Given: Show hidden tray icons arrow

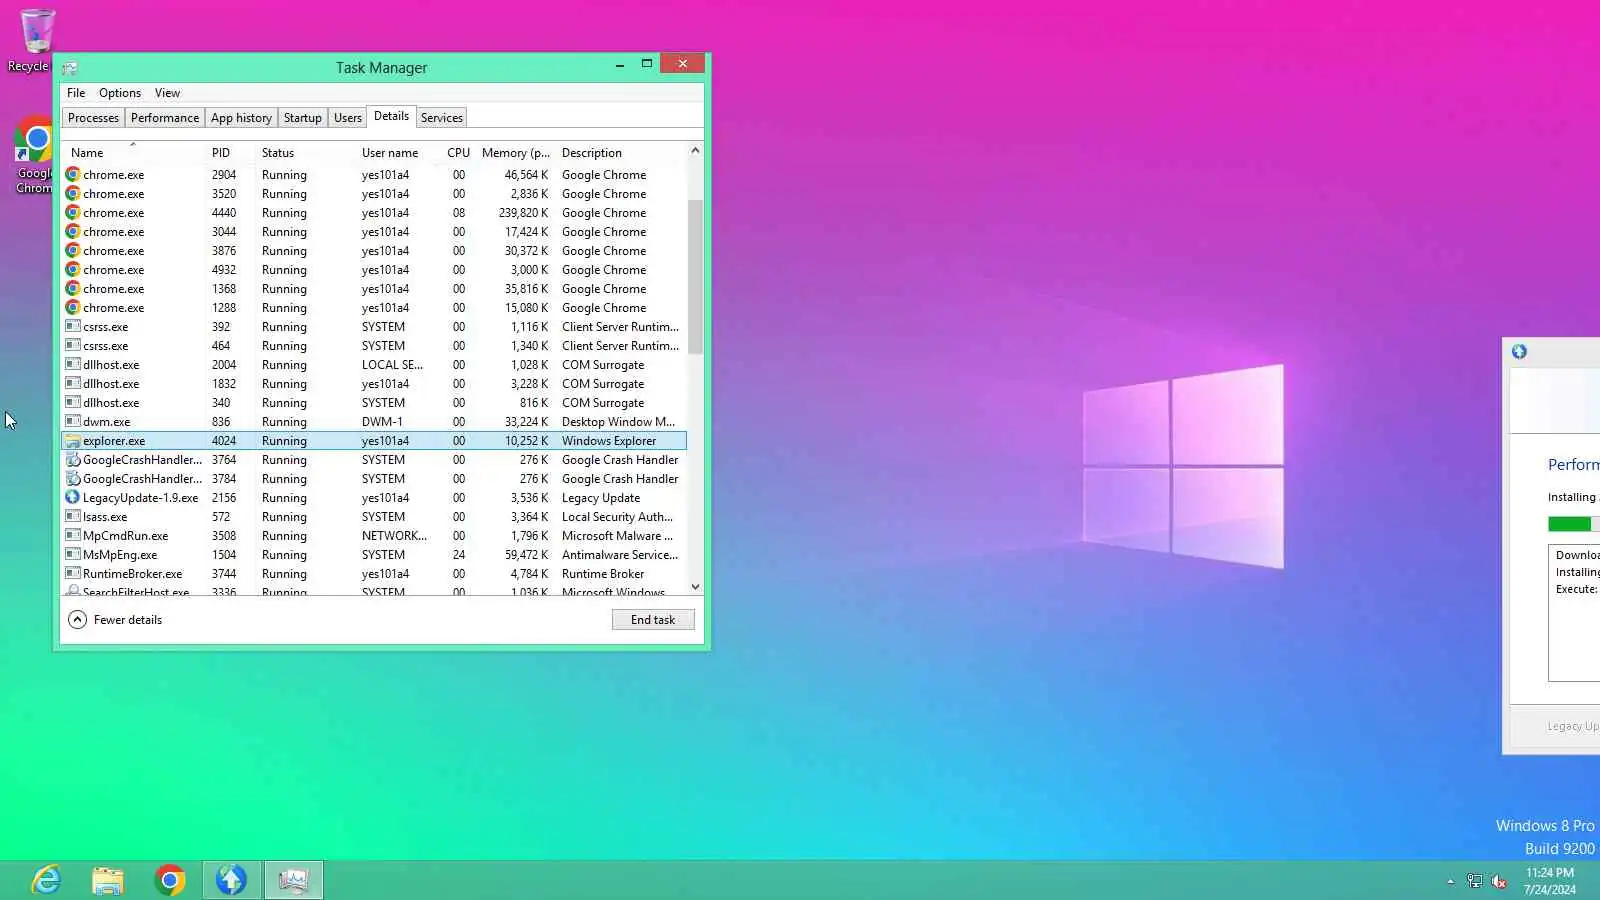Looking at the screenshot, I should pyautogui.click(x=1450, y=881).
